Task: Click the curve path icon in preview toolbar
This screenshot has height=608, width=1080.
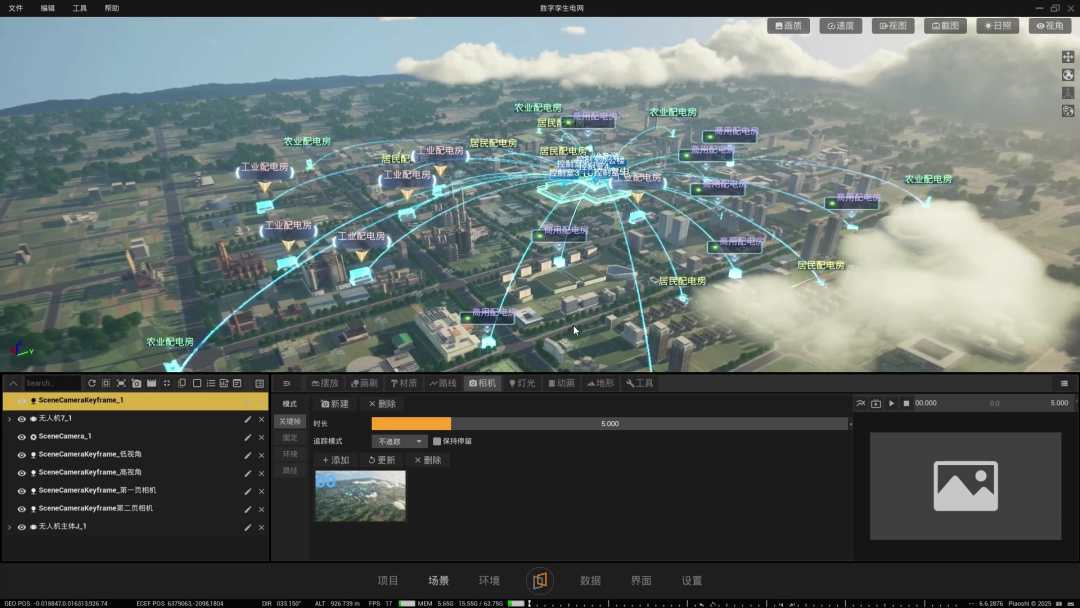Action: point(860,403)
